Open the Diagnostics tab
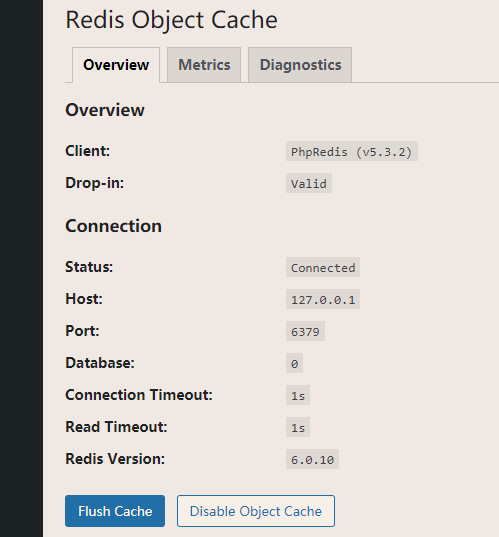Image resolution: width=499 pixels, height=537 pixels. 300,65
